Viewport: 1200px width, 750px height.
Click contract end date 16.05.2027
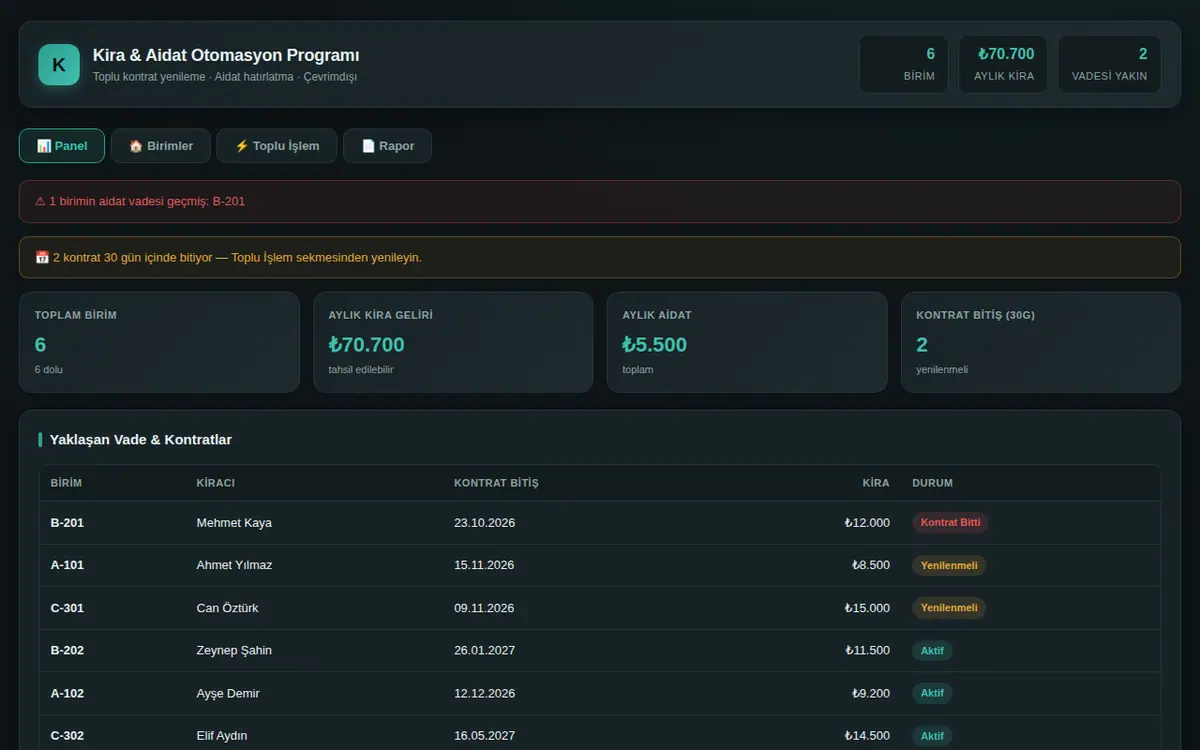pos(484,736)
